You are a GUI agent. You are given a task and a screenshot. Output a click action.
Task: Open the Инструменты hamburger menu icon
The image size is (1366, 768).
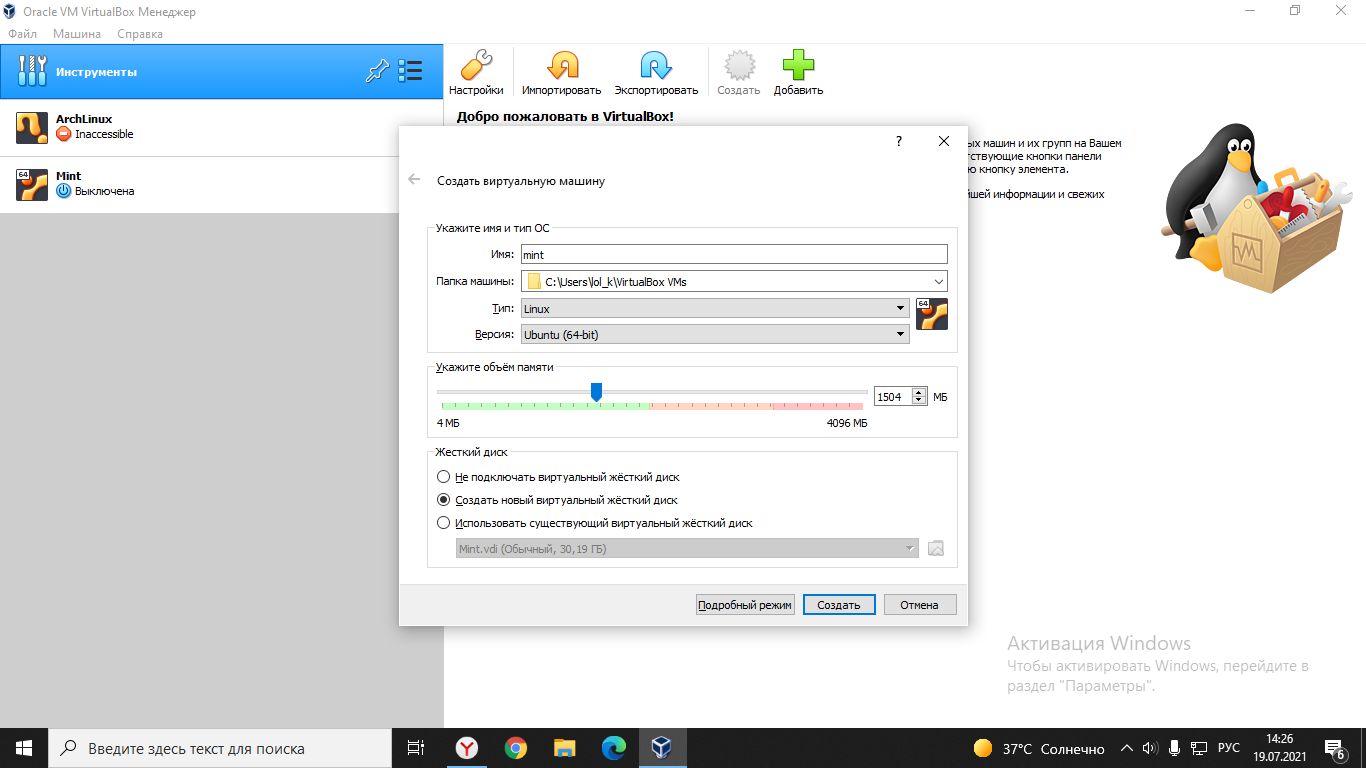410,71
